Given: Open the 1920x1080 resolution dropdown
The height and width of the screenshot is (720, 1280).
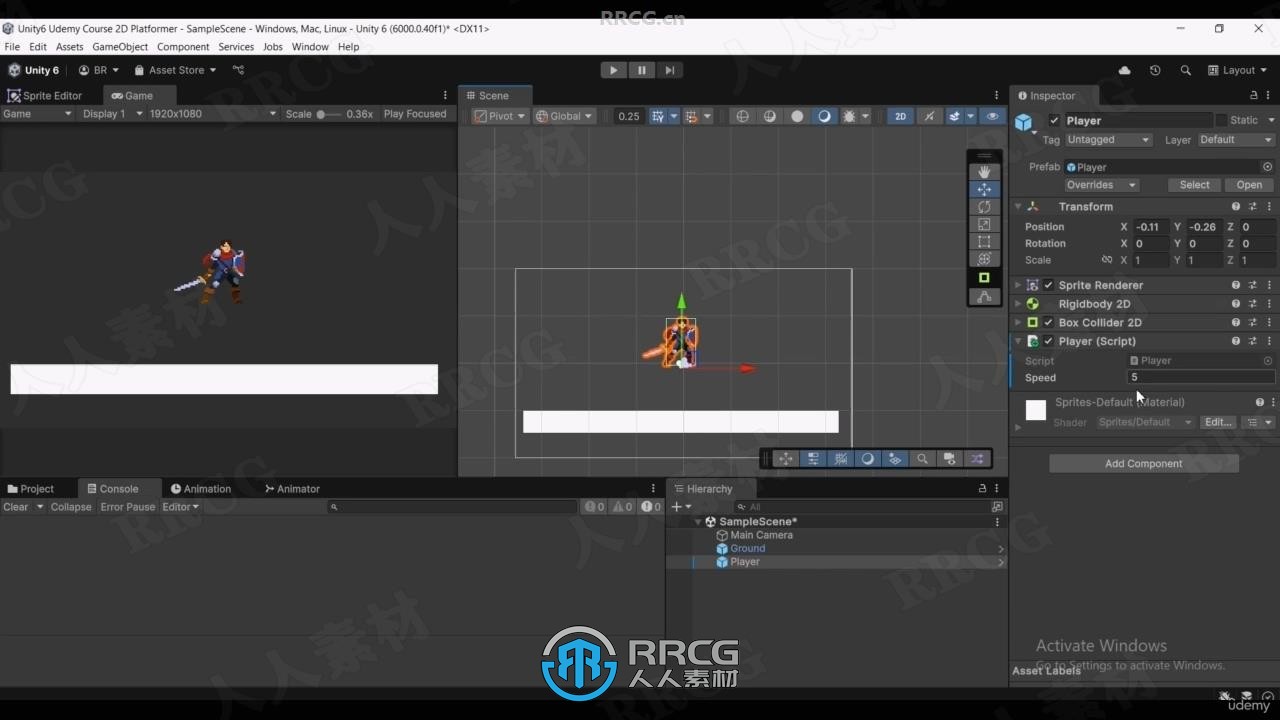Looking at the screenshot, I should click(x=212, y=114).
